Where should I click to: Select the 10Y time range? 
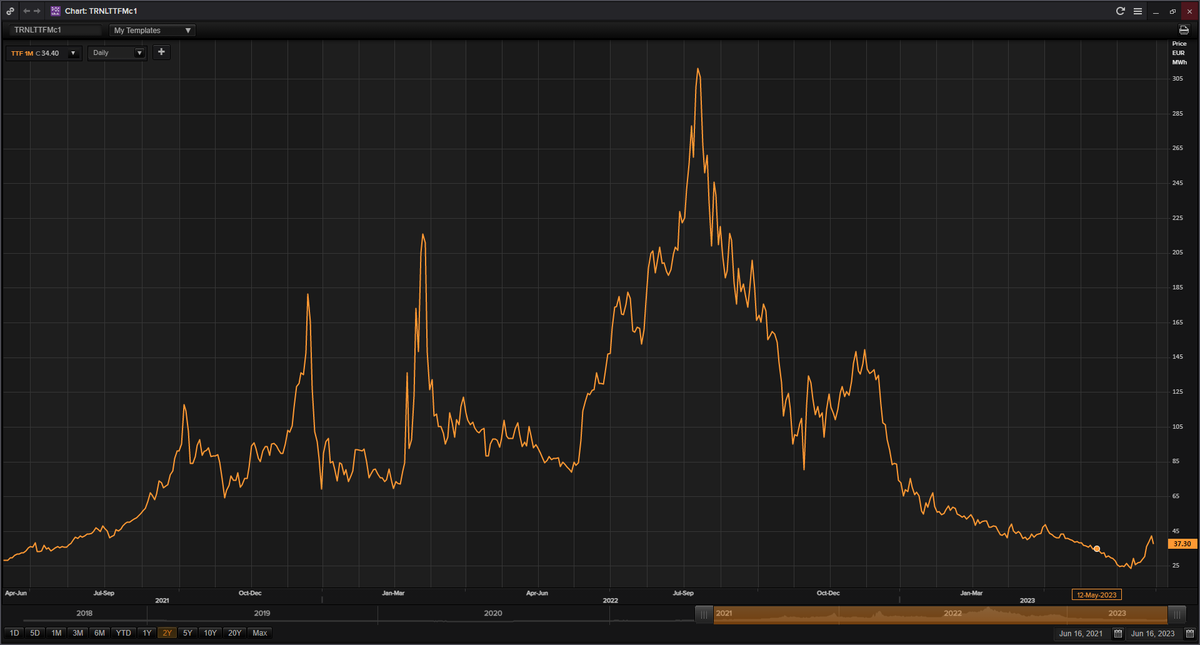(210, 633)
